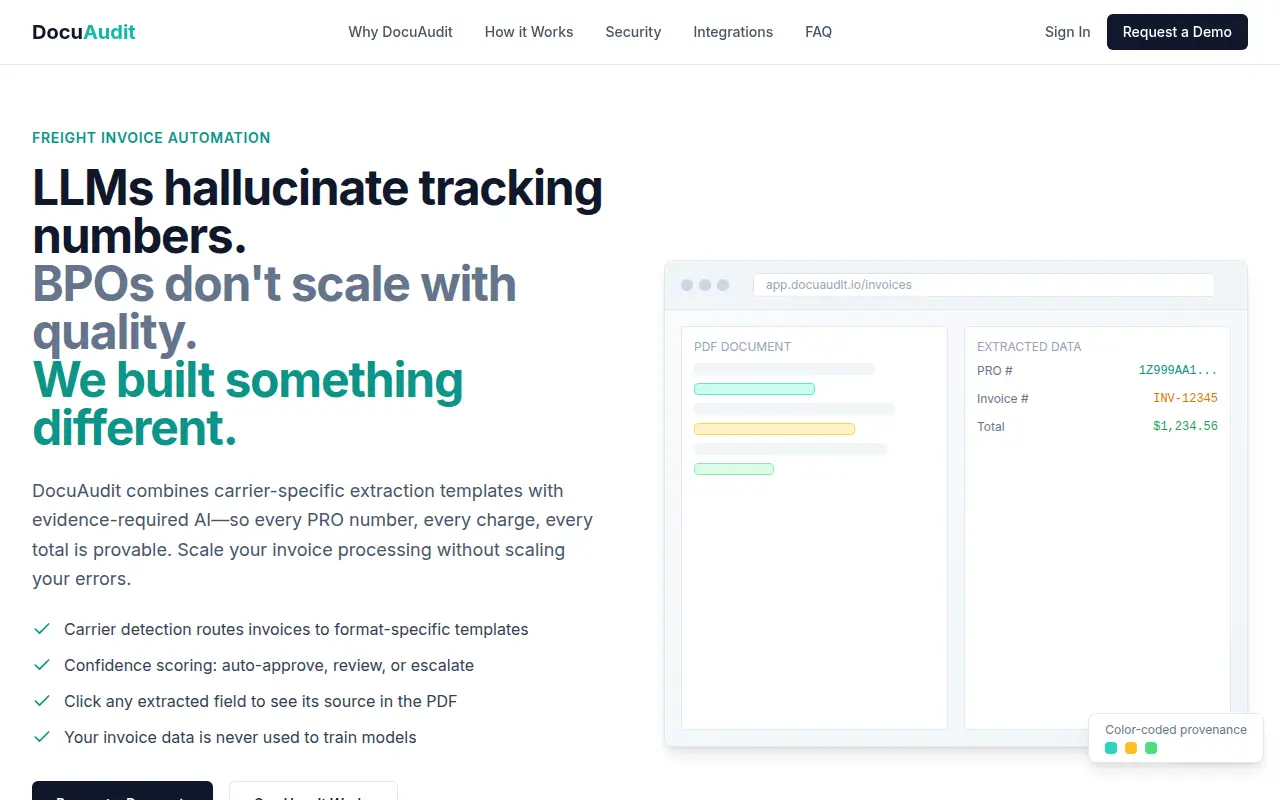Click checkmark icon beside Confidence scoring line
Screen dimensions: 1280x800
pos(42,665)
